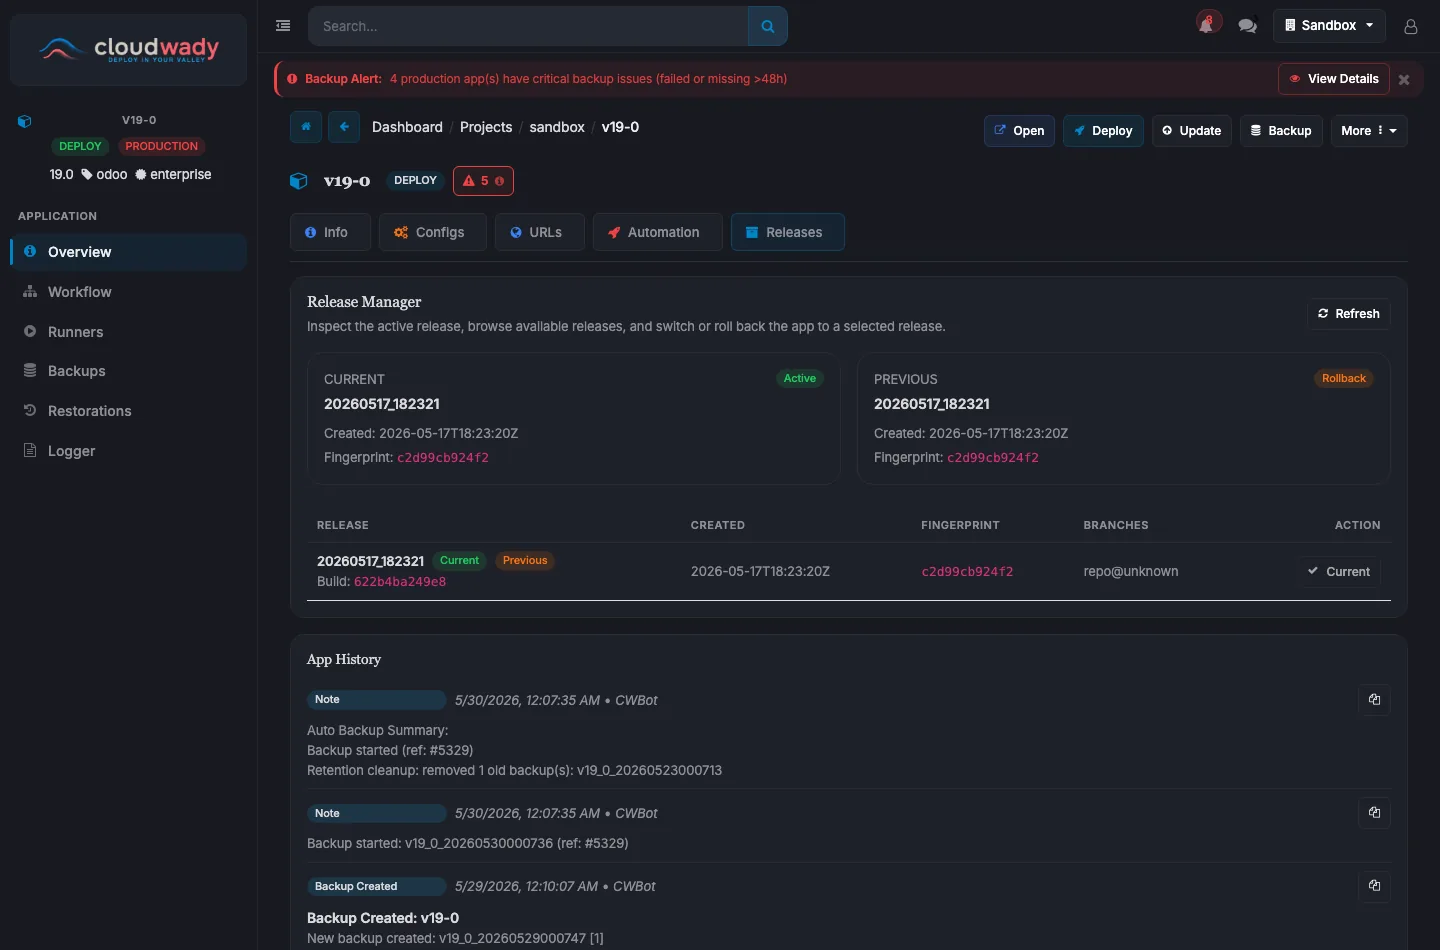The image size is (1440, 950).
Task: Click the Open app button
Action: point(1019,131)
